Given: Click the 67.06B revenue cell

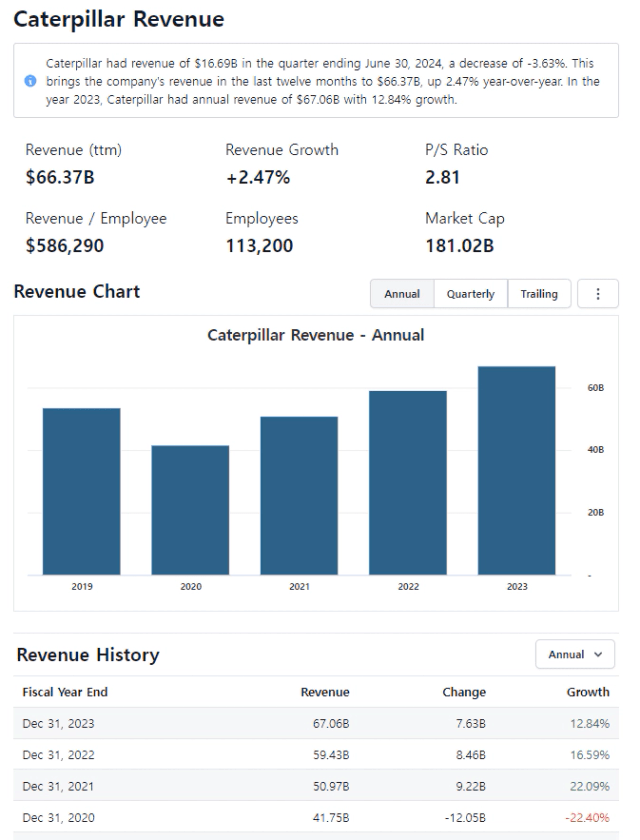Looking at the screenshot, I should (331, 723).
